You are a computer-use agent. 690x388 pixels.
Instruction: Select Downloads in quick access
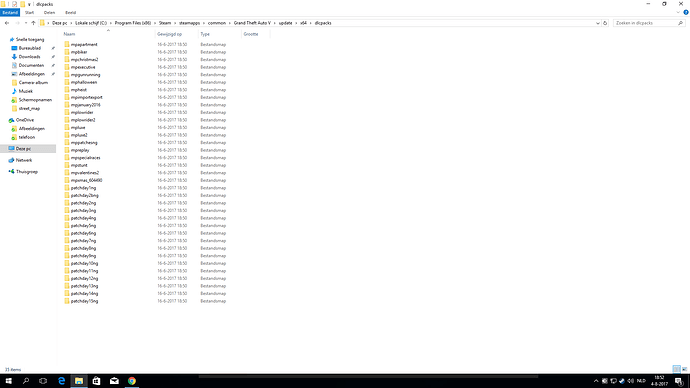point(29,57)
